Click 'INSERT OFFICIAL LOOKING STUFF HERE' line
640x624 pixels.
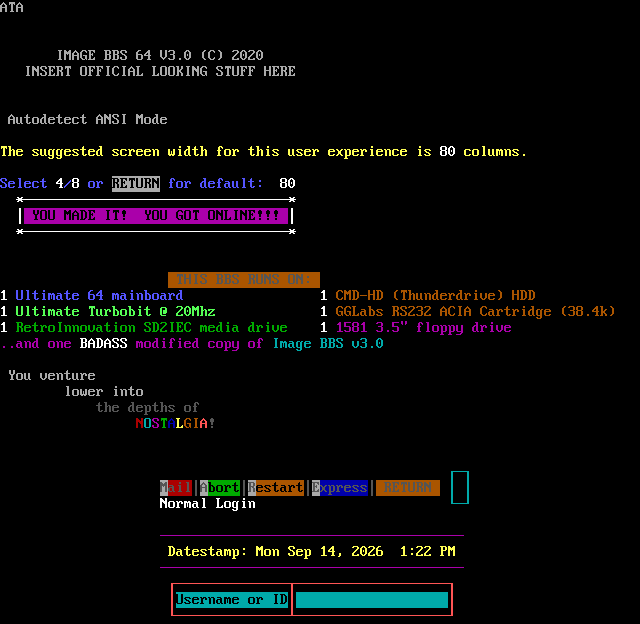(x=160, y=71)
